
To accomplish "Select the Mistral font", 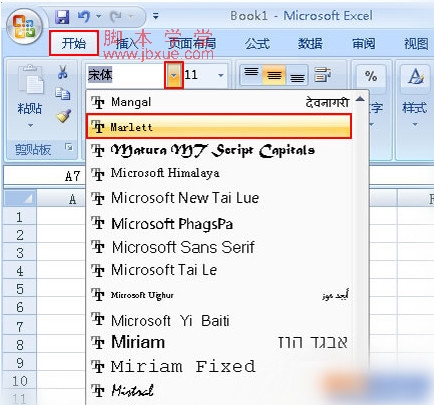I will pyautogui.click(x=220, y=390).
